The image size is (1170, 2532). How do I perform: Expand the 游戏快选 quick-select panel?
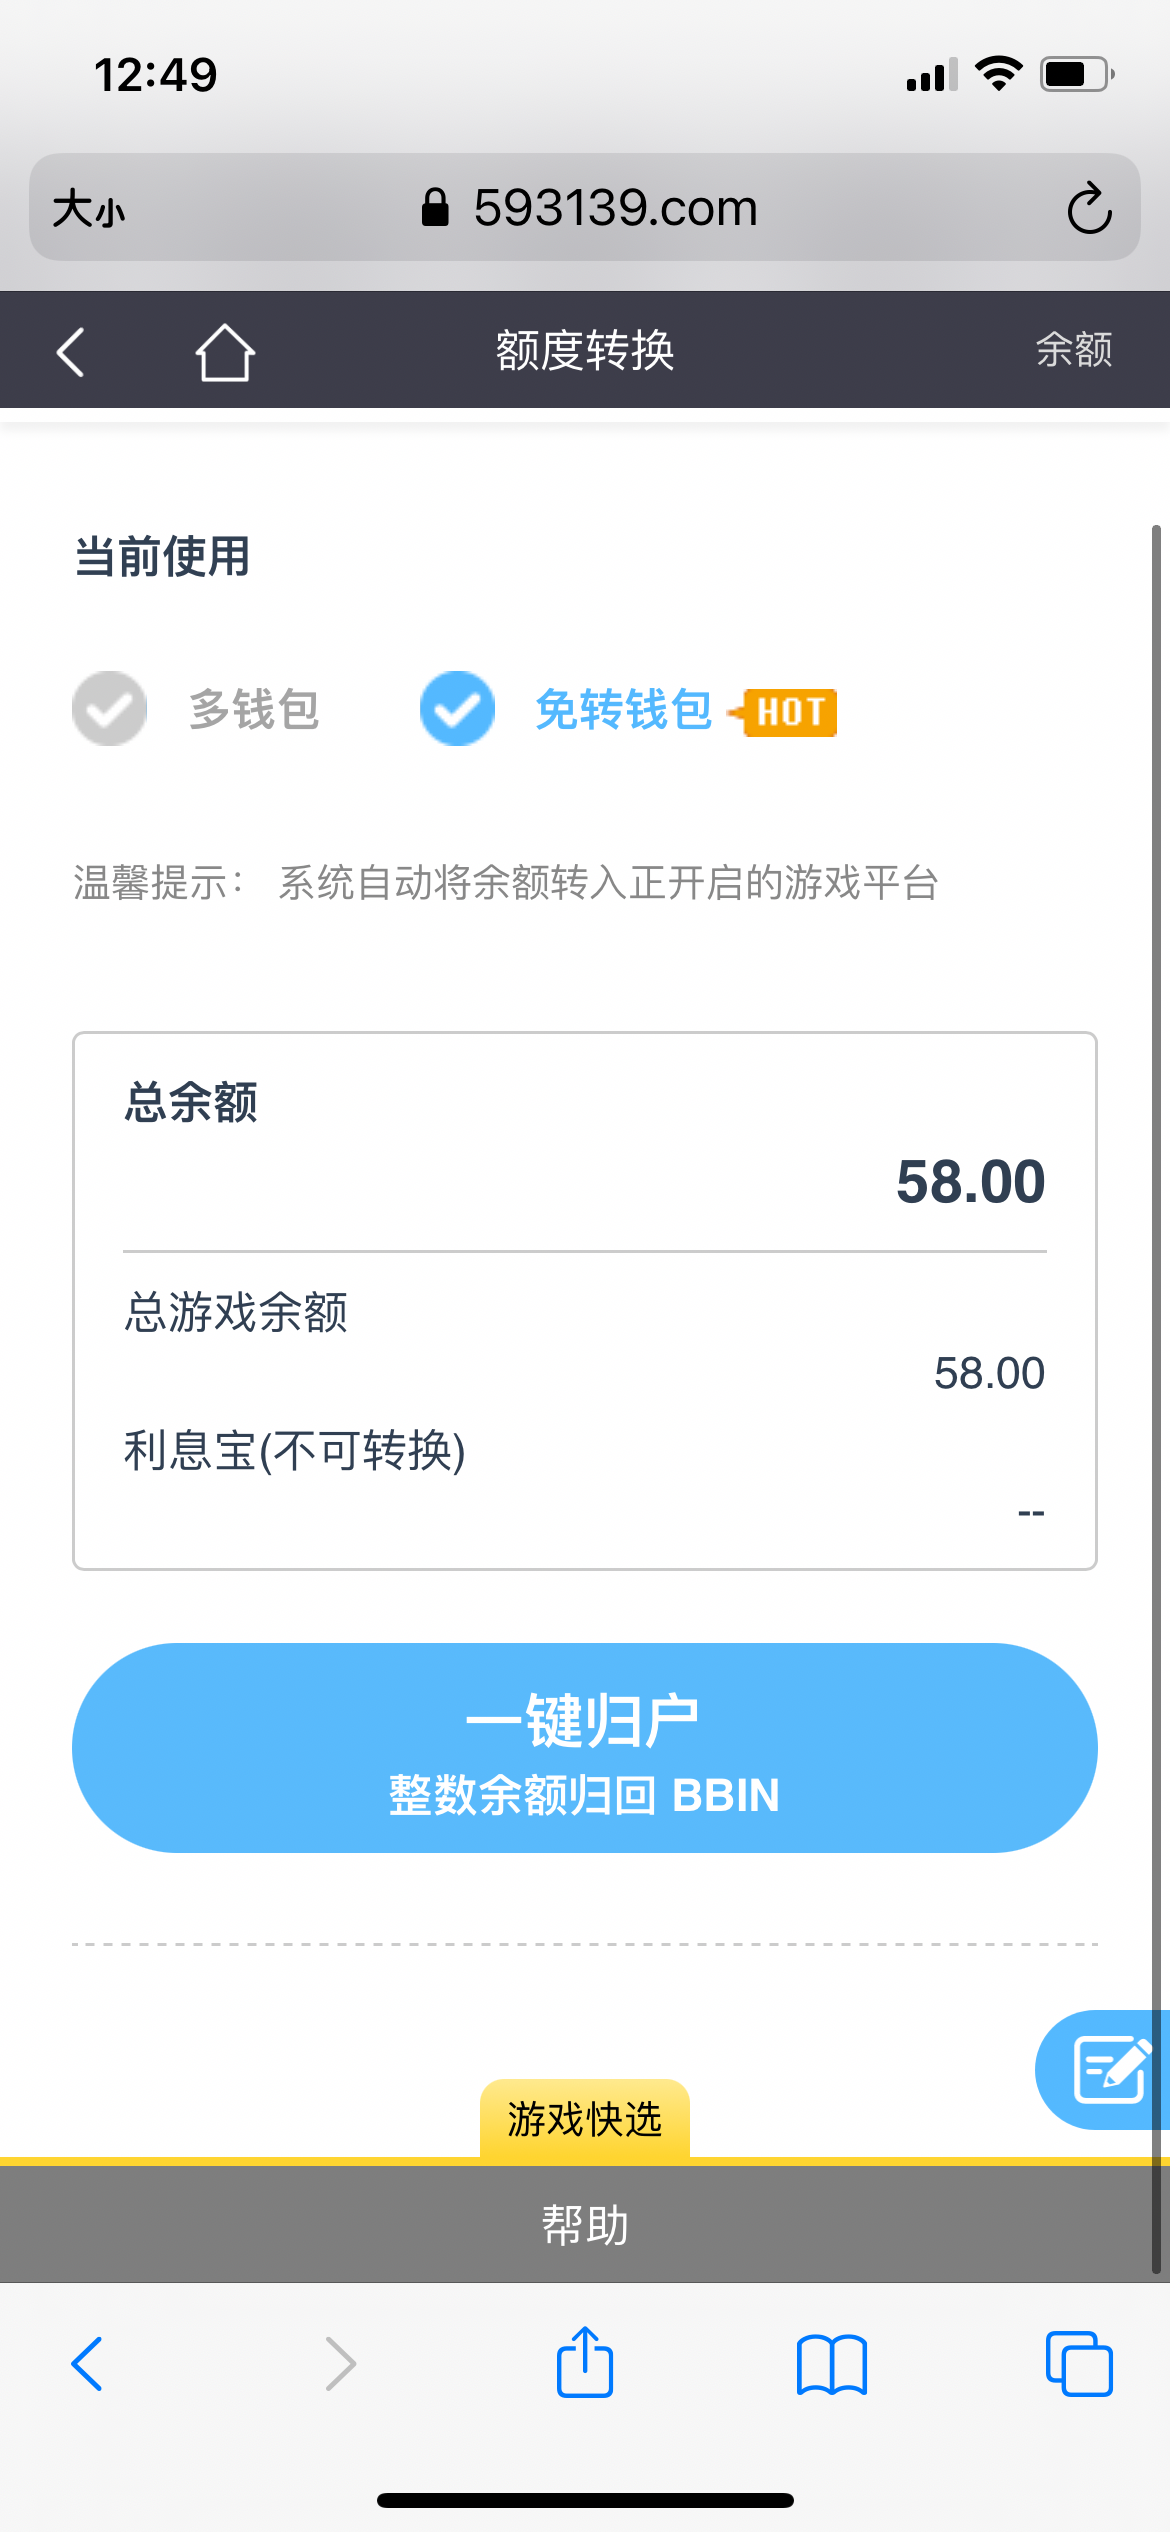click(585, 2119)
